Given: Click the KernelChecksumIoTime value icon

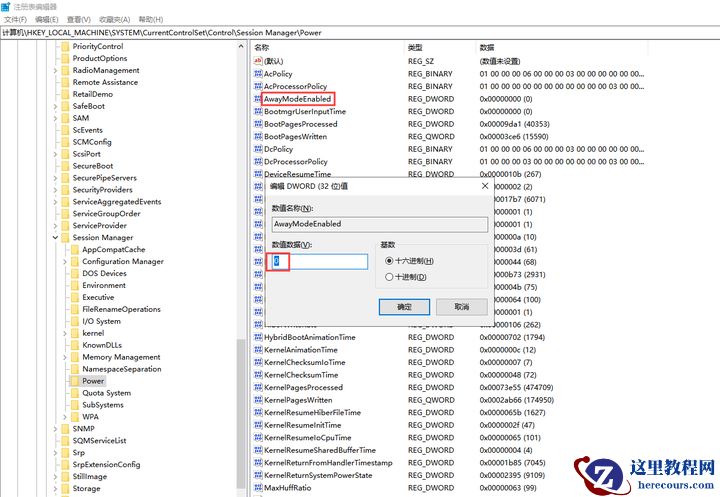Looking at the screenshot, I should [x=258, y=362].
